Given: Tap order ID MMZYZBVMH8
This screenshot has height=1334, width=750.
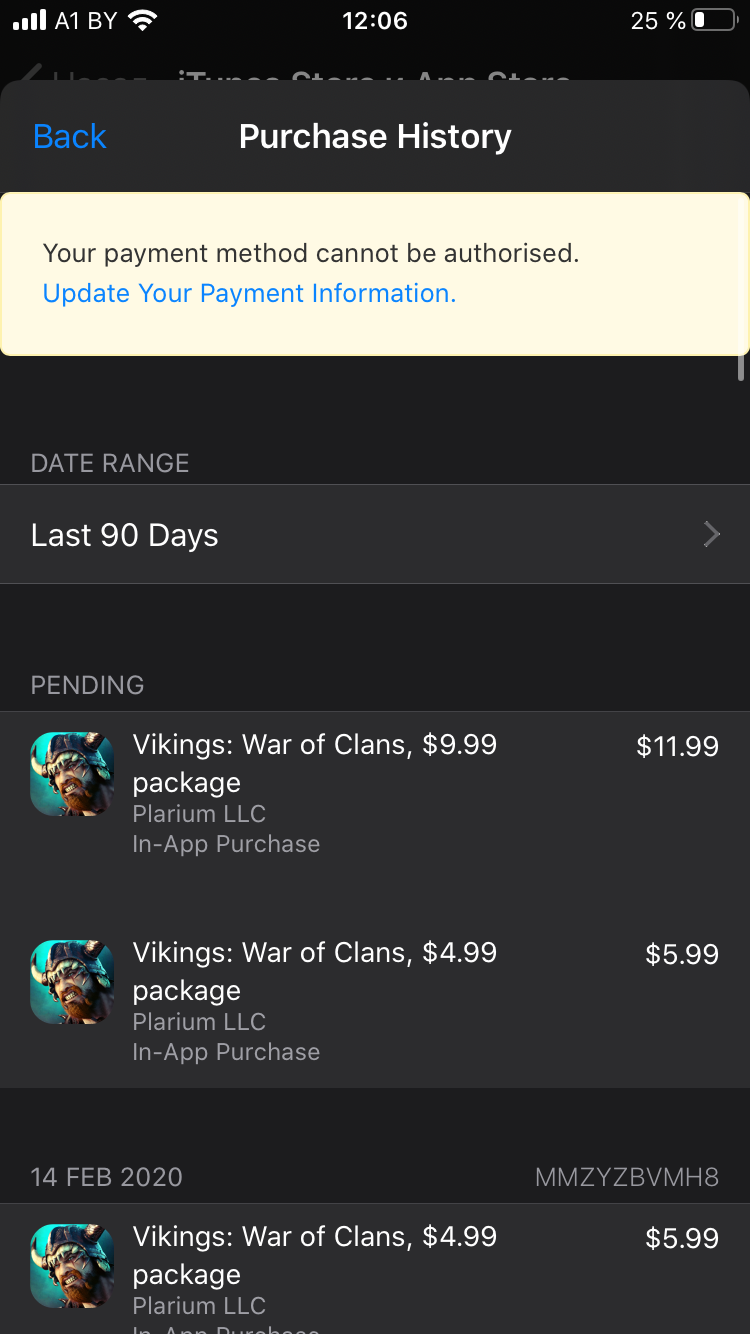Looking at the screenshot, I should 626,1177.
